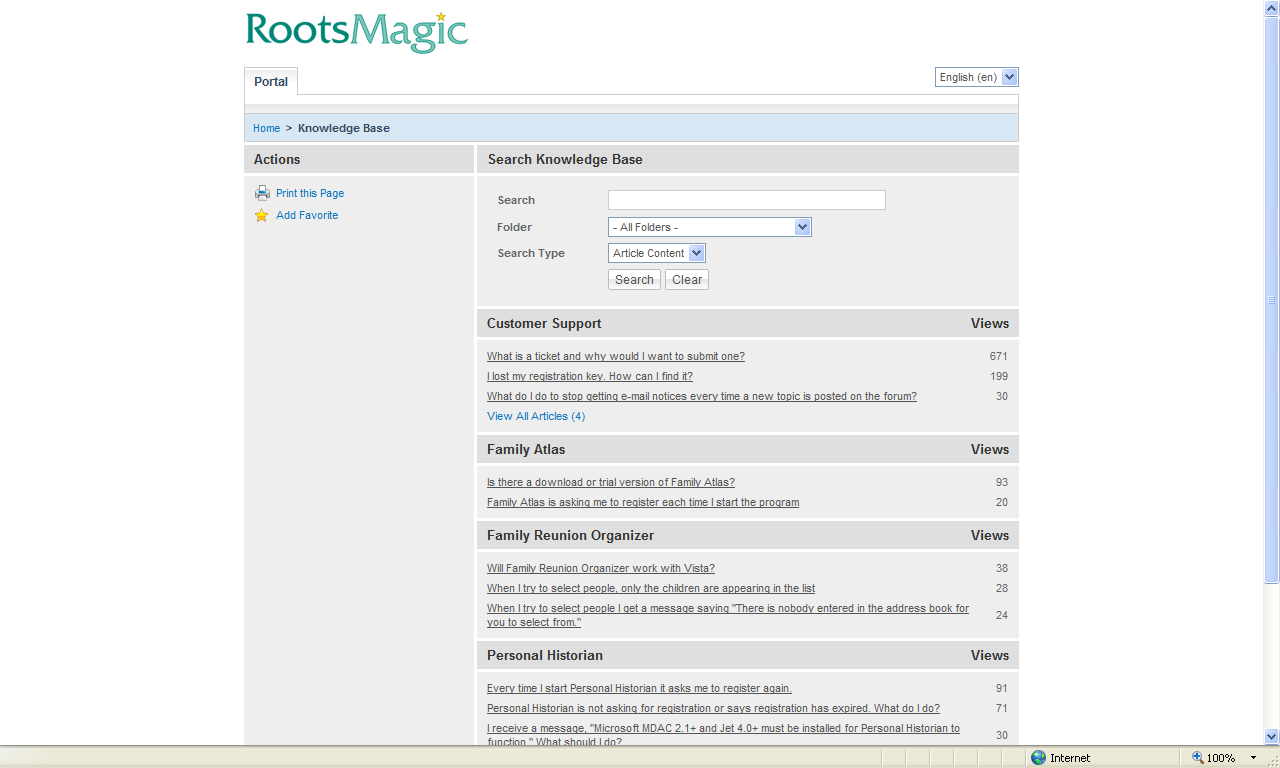Open article What is a ticket
1280x768 pixels.
click(x=616, y=356)
